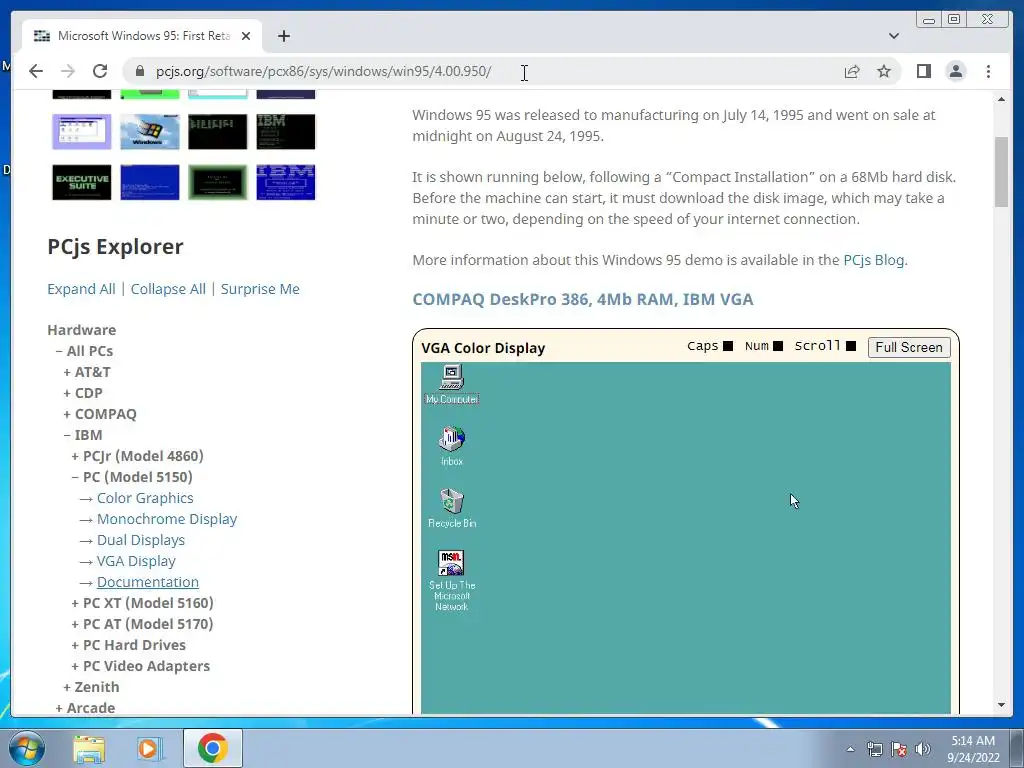The width and height of the screenshot is (1024, 768).
Task: Go back to the previous page
Action: click(36, 71)
